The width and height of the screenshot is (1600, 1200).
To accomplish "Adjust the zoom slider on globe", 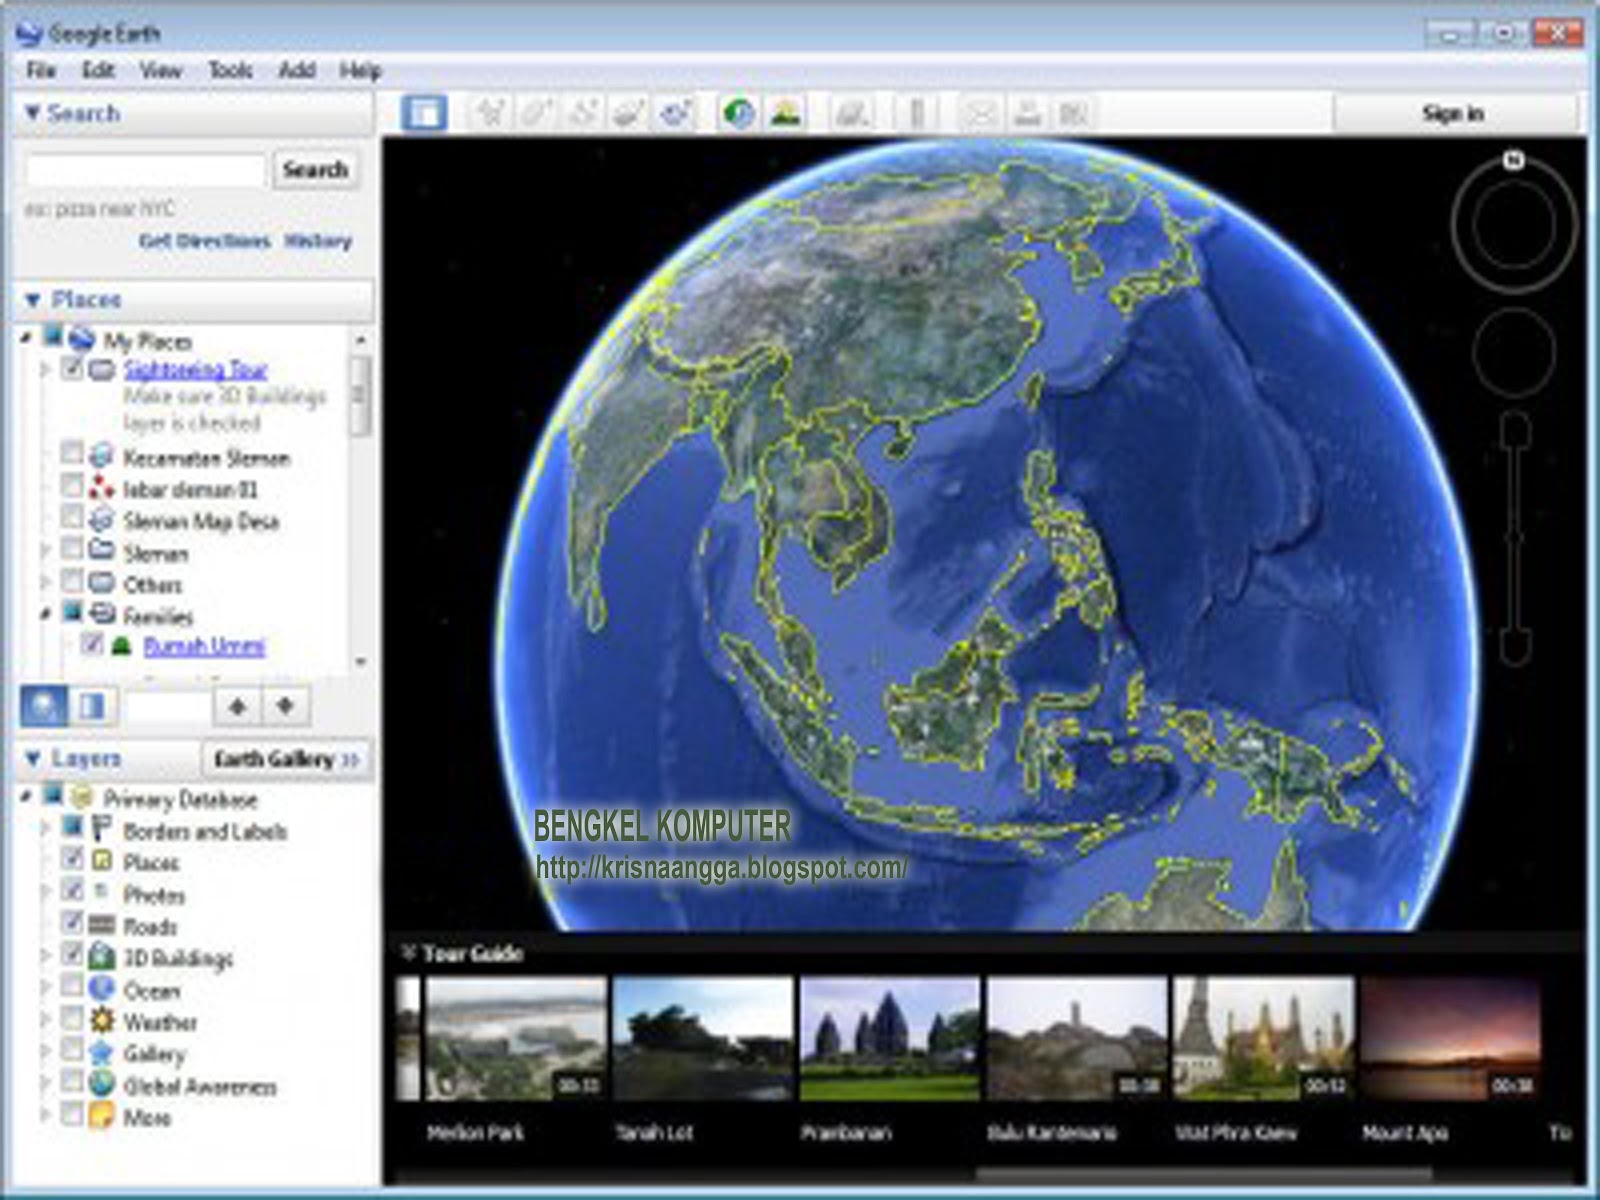I will click(1516, 540).
